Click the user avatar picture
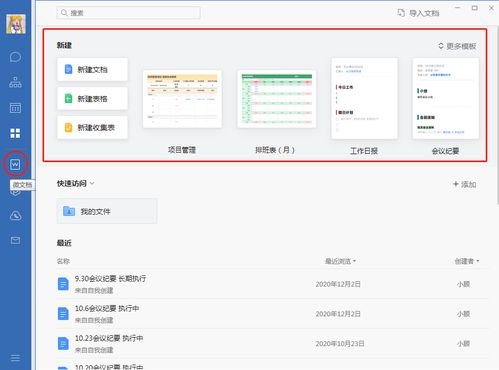The image size is (499, 370). coord(16,24)
